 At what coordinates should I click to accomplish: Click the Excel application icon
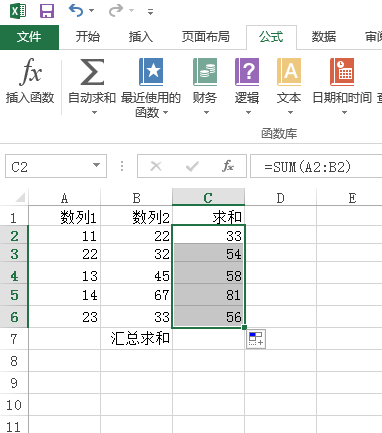[x=18, y=11]
